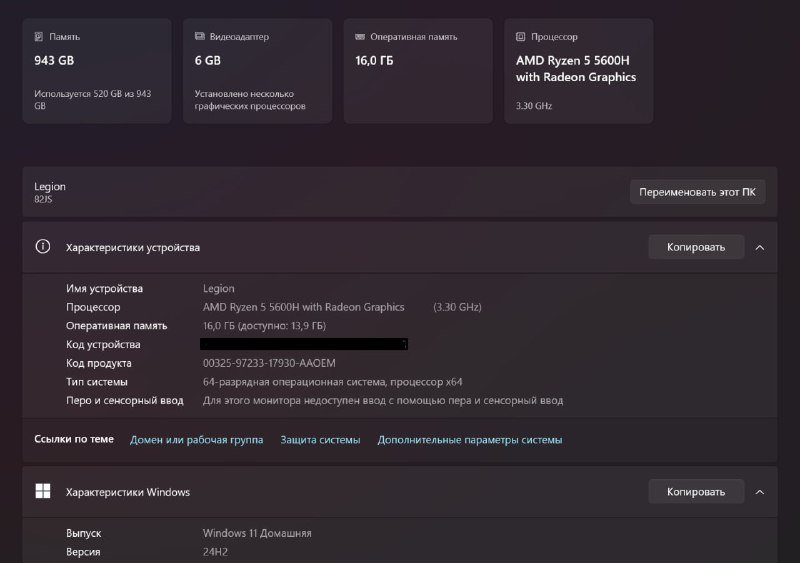Click Переименовать этот ПК button
The width and height of the screenshot is (800, 563).
point(697,192)
